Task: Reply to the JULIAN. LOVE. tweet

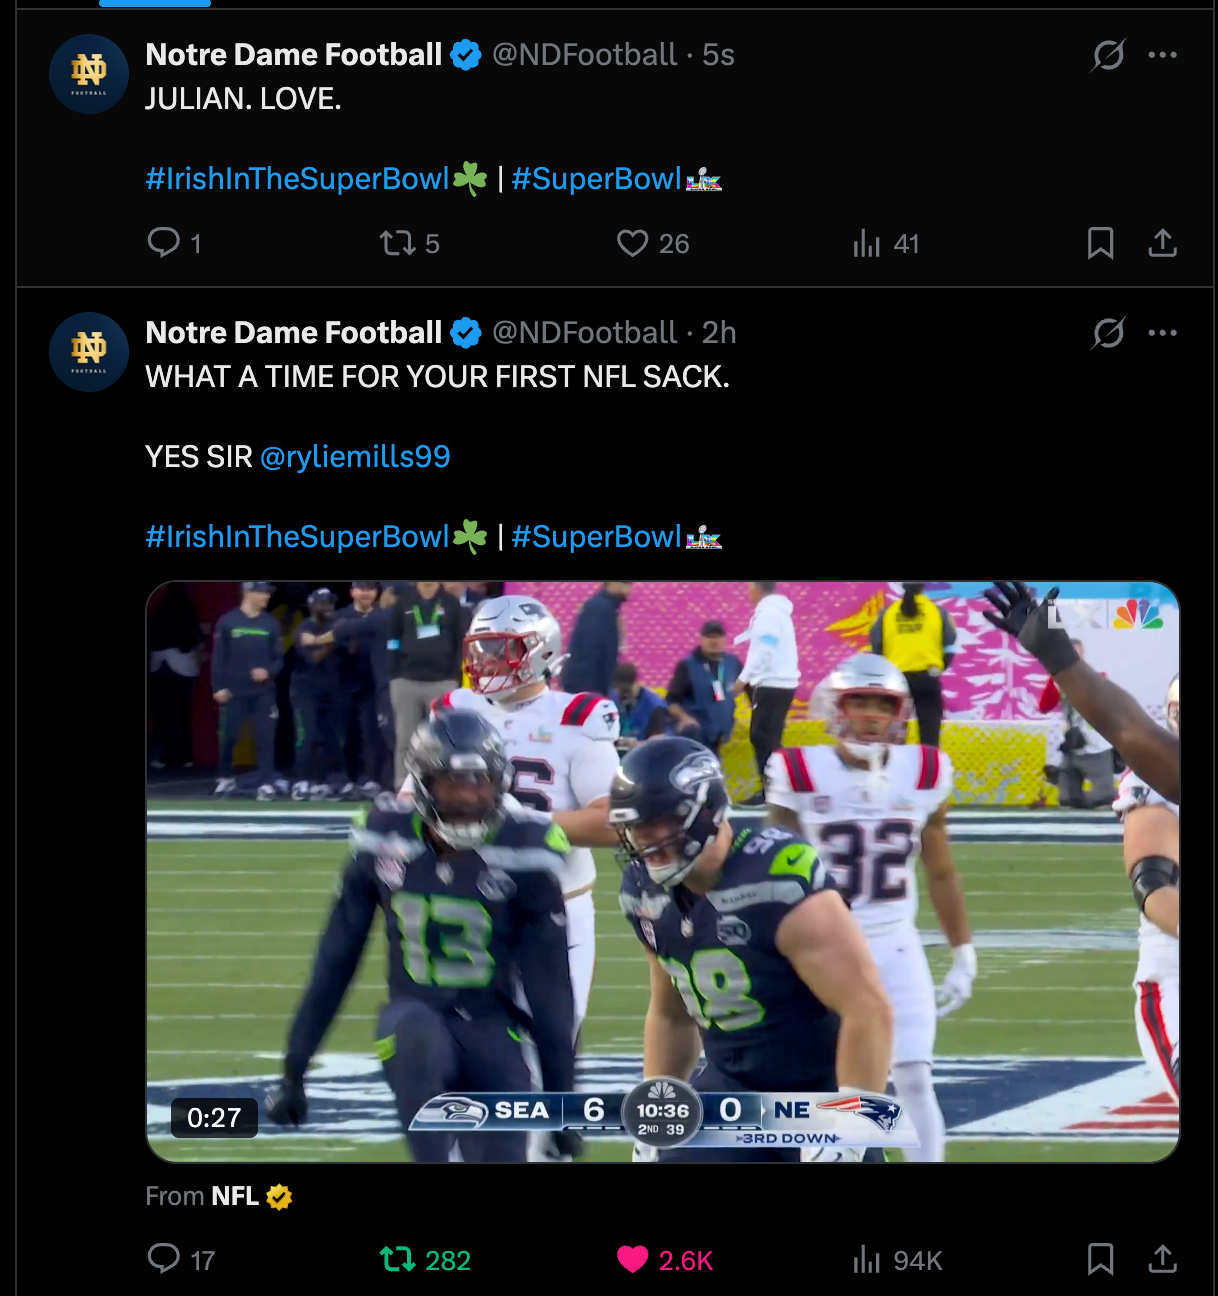Action: coord(164,243)
